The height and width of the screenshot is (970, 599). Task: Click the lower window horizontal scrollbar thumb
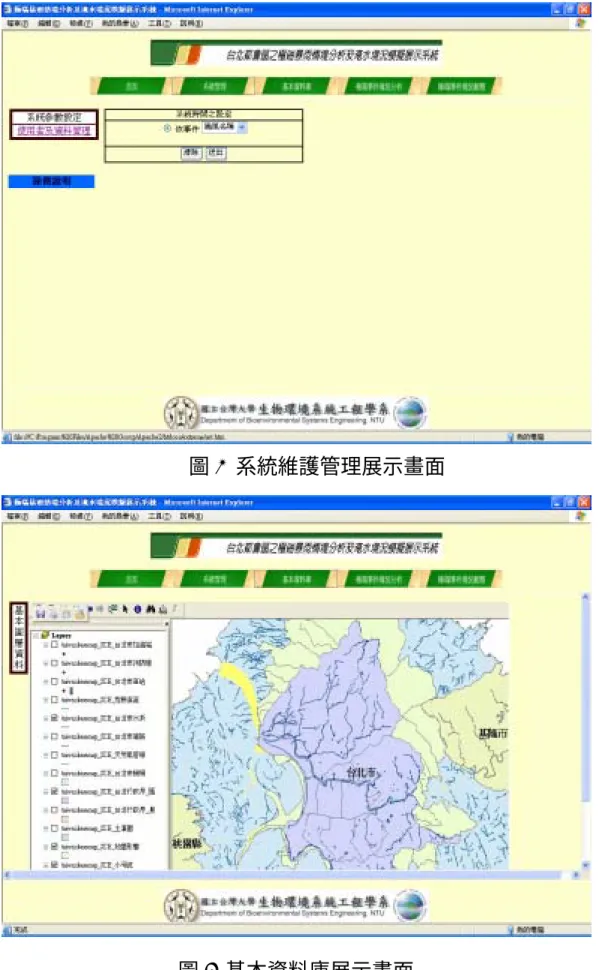click(x=285, y=875)
